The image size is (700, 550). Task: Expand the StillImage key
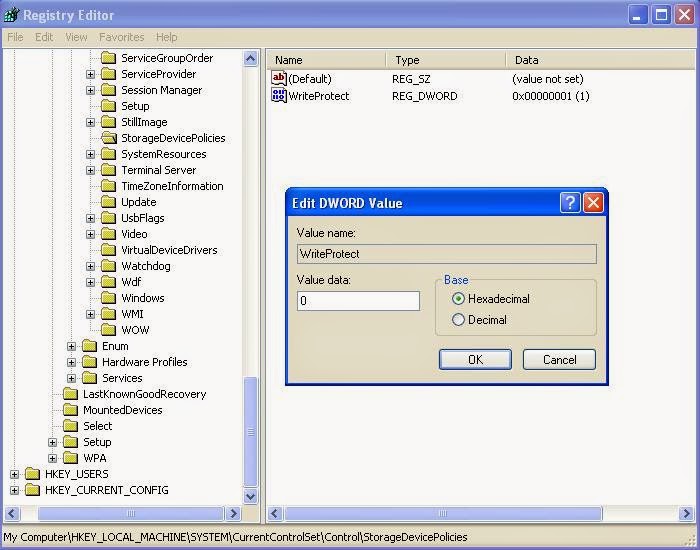tap(90, 122)
